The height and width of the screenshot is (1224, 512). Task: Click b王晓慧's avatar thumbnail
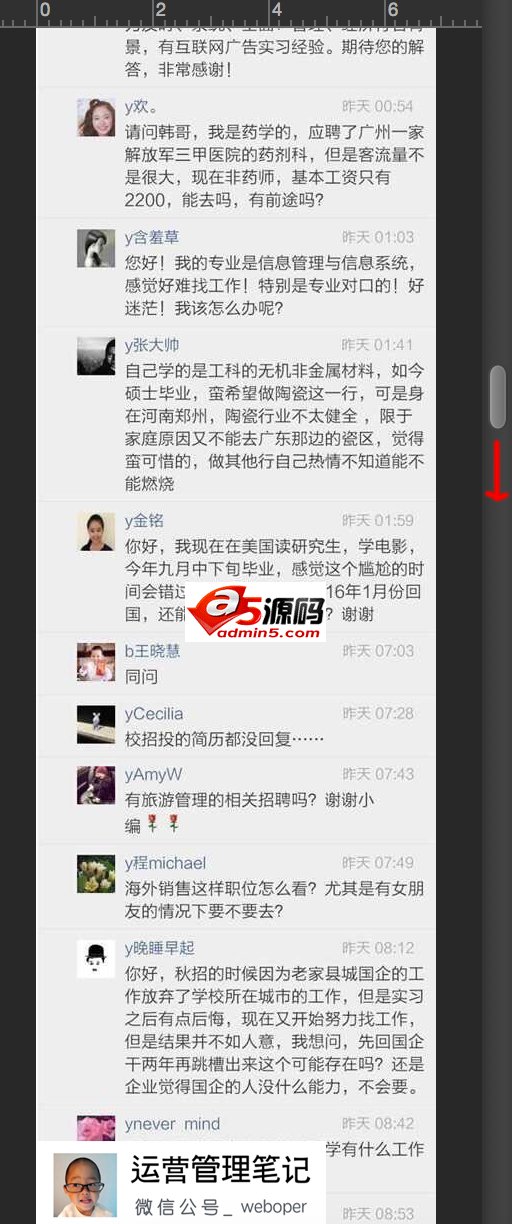[x=96, y=662]
